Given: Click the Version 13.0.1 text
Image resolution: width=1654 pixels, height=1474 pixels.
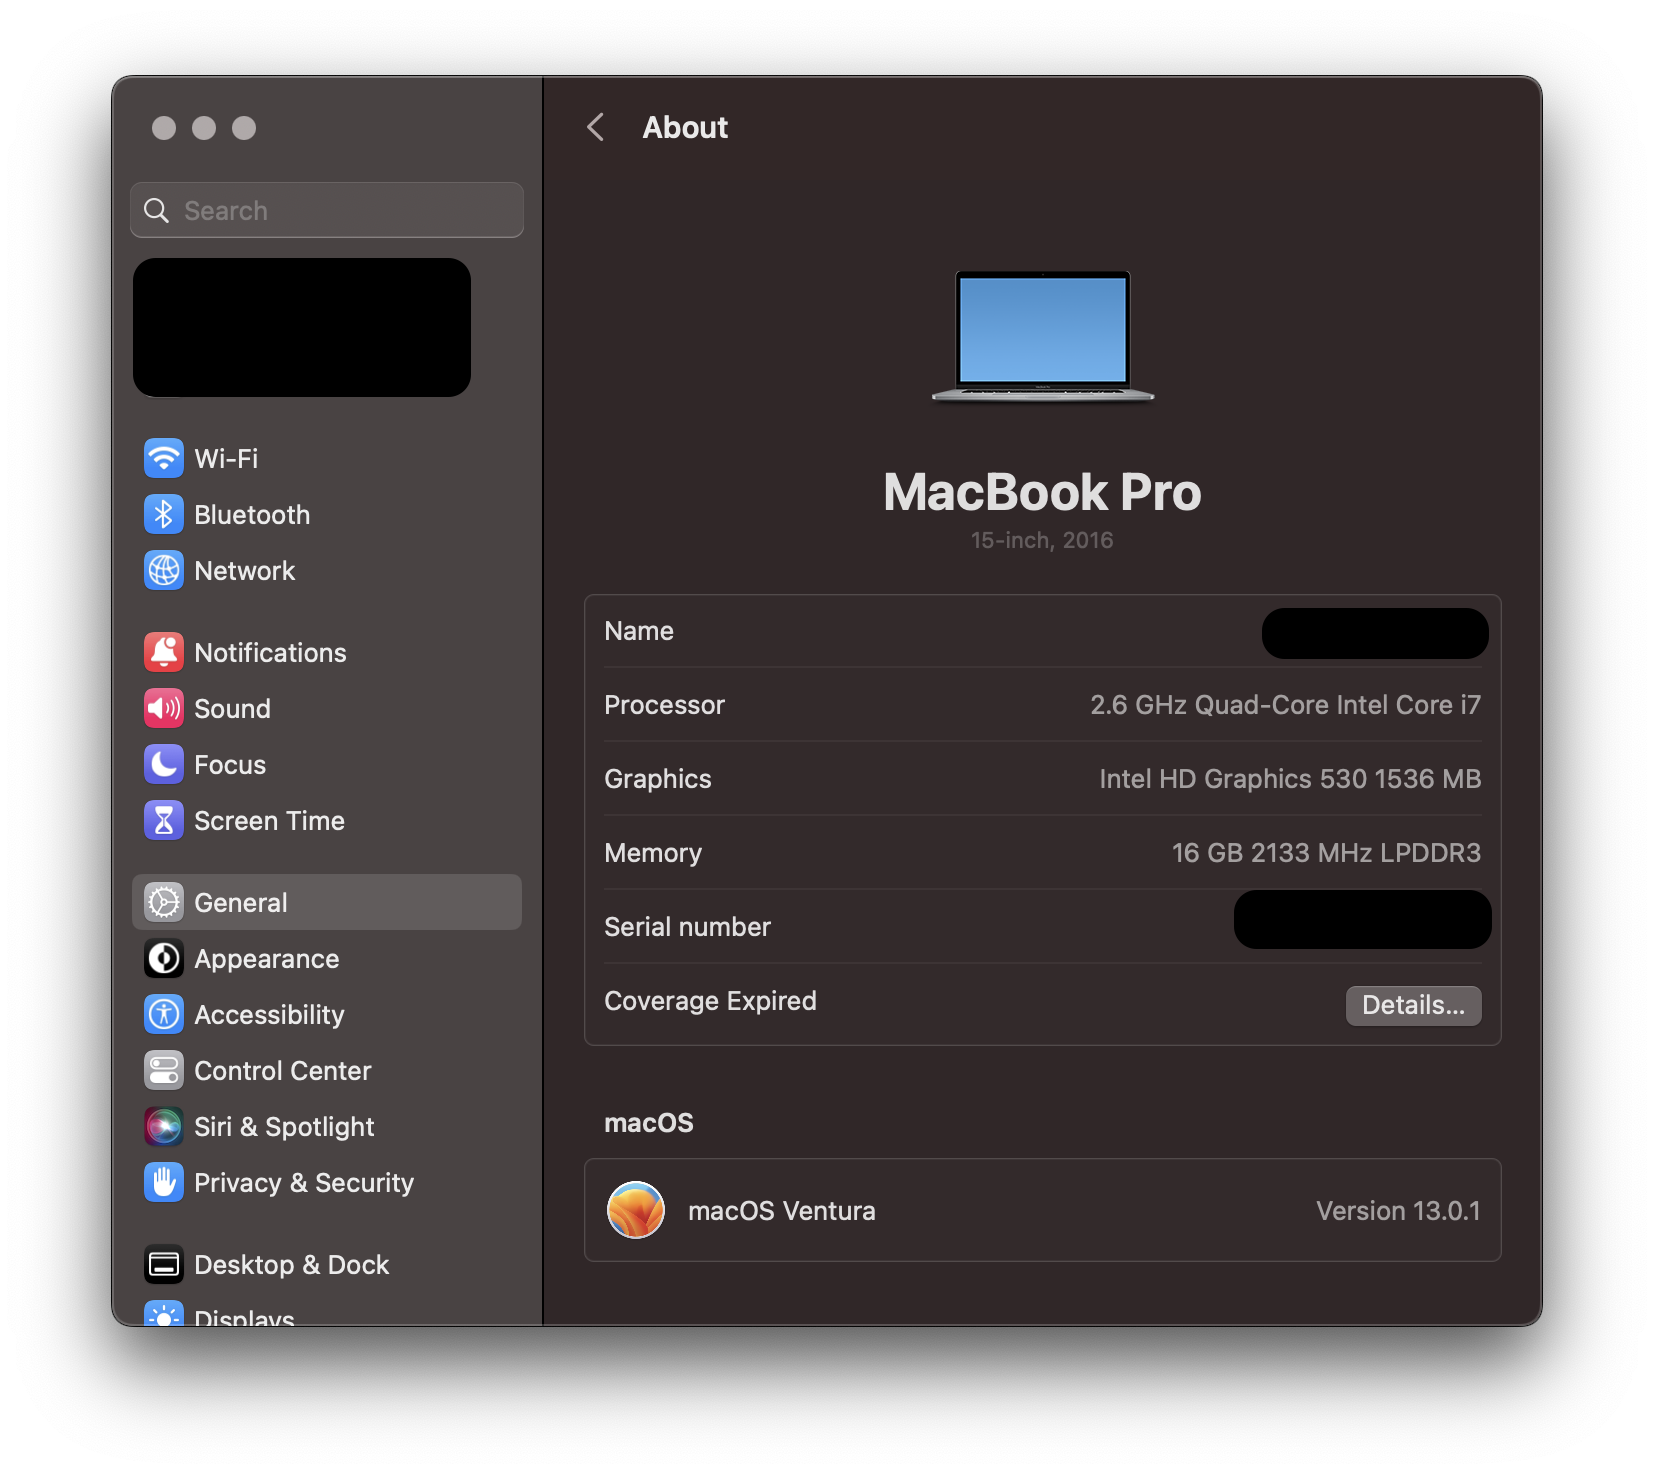Looking at the screenshot, I should pyautogui.click(x=1398, y=1211).
